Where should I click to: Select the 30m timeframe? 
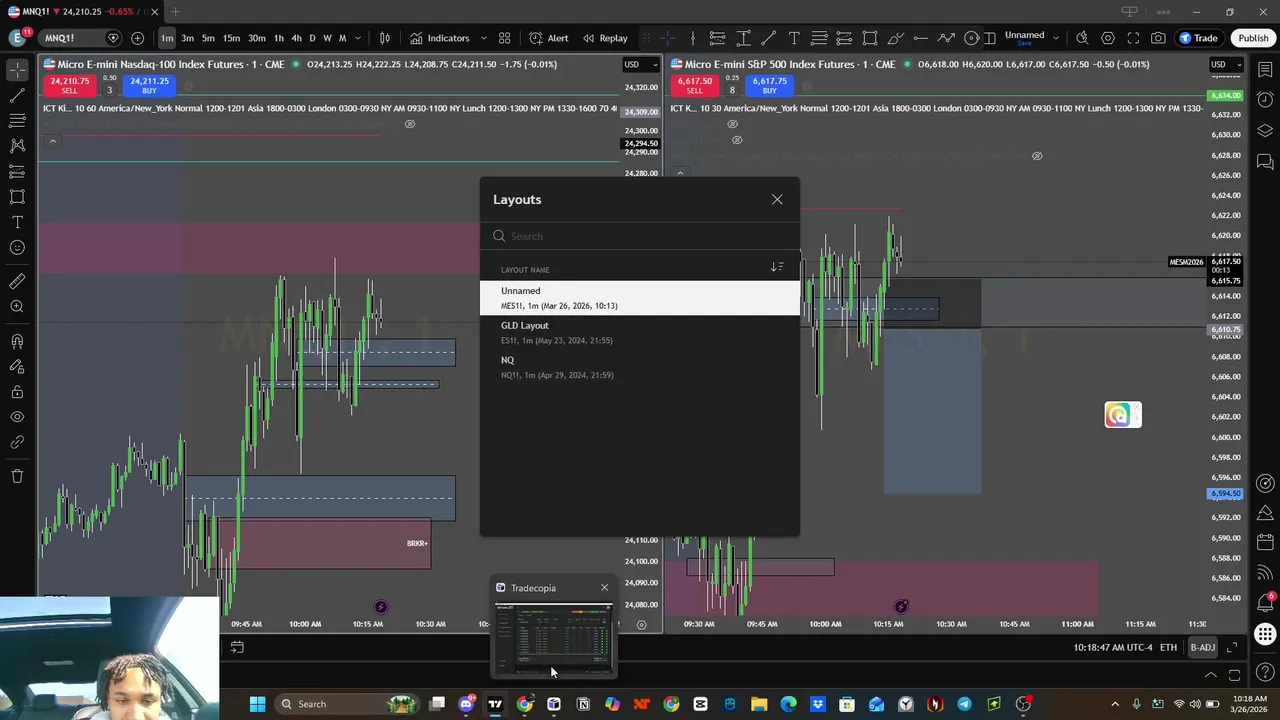(x=257, y=38)
